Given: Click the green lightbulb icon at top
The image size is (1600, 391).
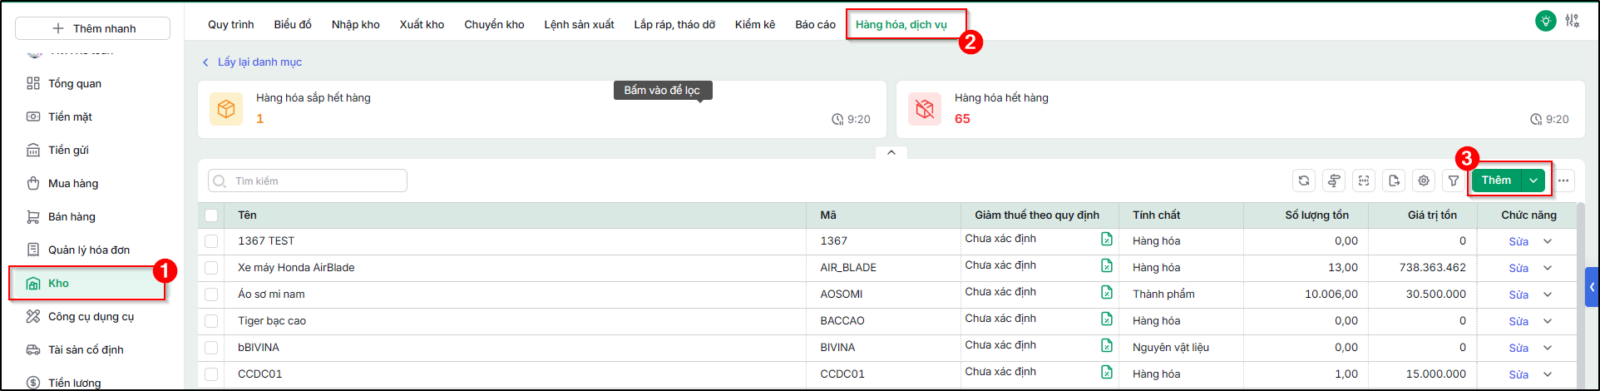Looking at the screenshot, I should coord(1546,20).
